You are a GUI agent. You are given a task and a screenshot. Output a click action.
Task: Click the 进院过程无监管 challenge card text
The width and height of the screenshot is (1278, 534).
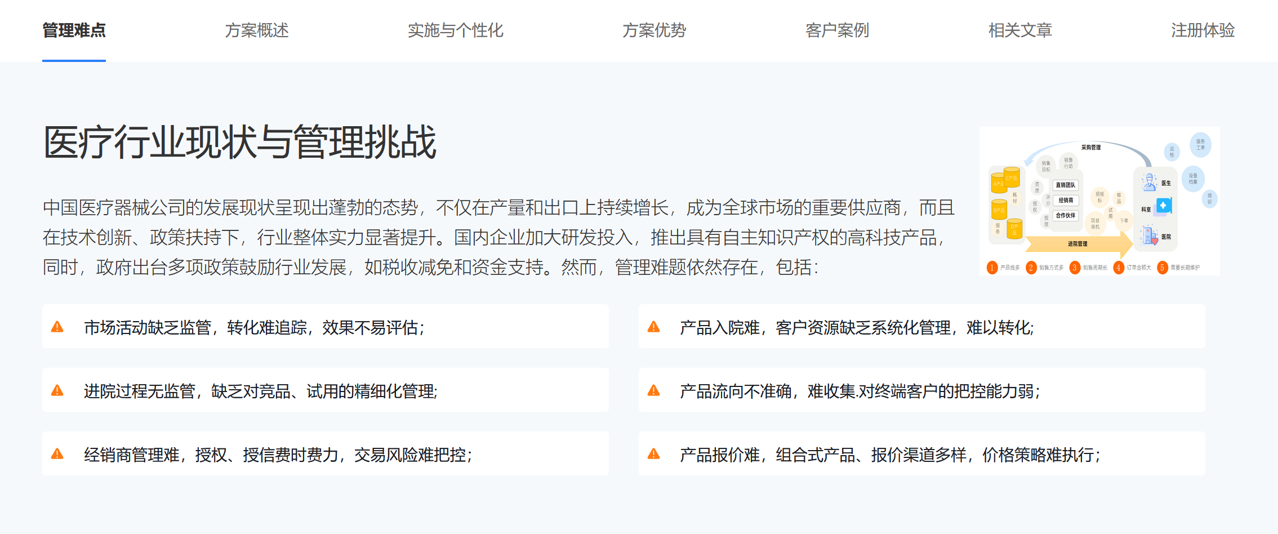[x=261, y=392]
